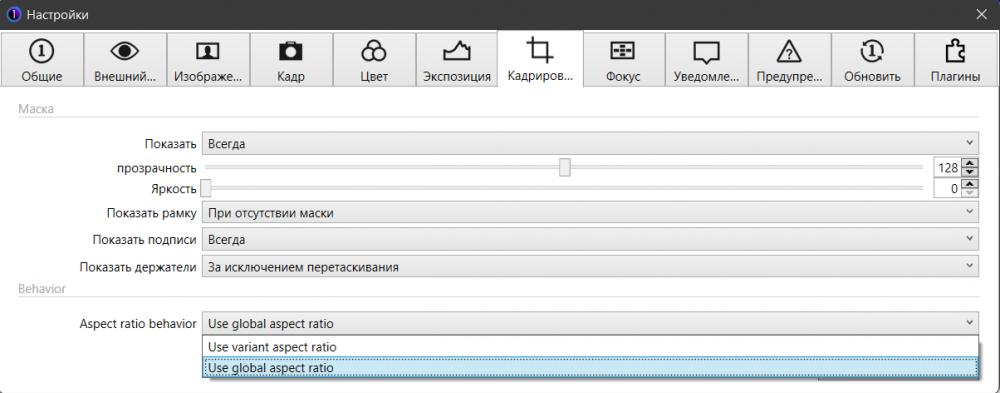Decrease the прозрачность value with down arrow
The height and width of the screenshot is (393, 1000).
(970, 172)
